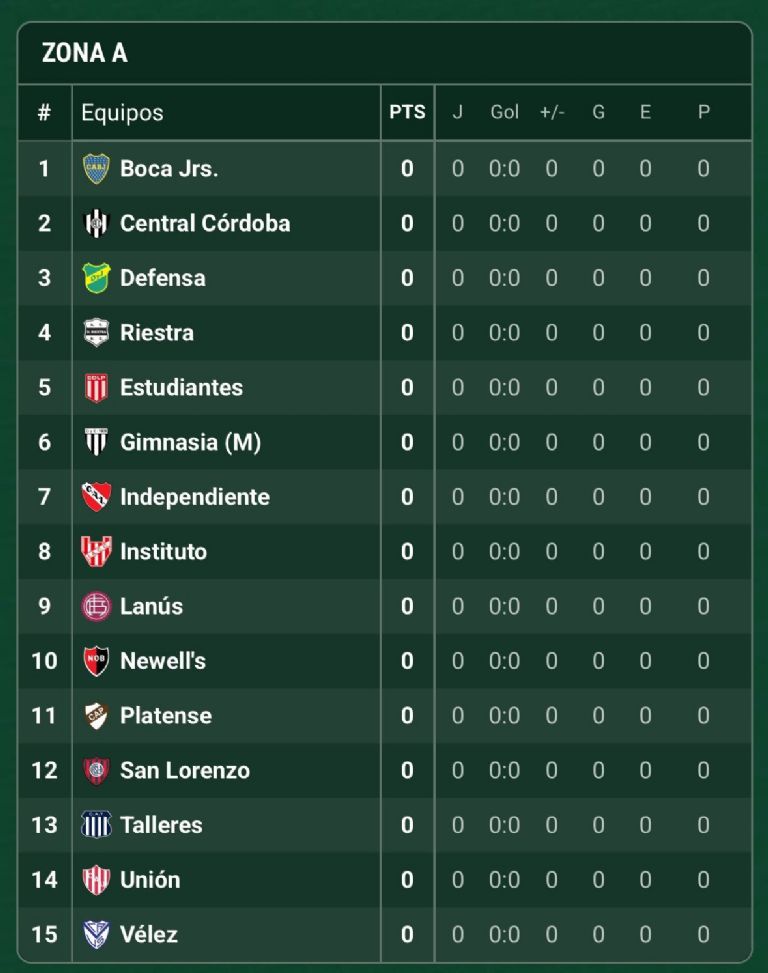This screenshot has height=973, width=768.
Task: Click the Vélez team crest
Action: [x=96, y=934]
